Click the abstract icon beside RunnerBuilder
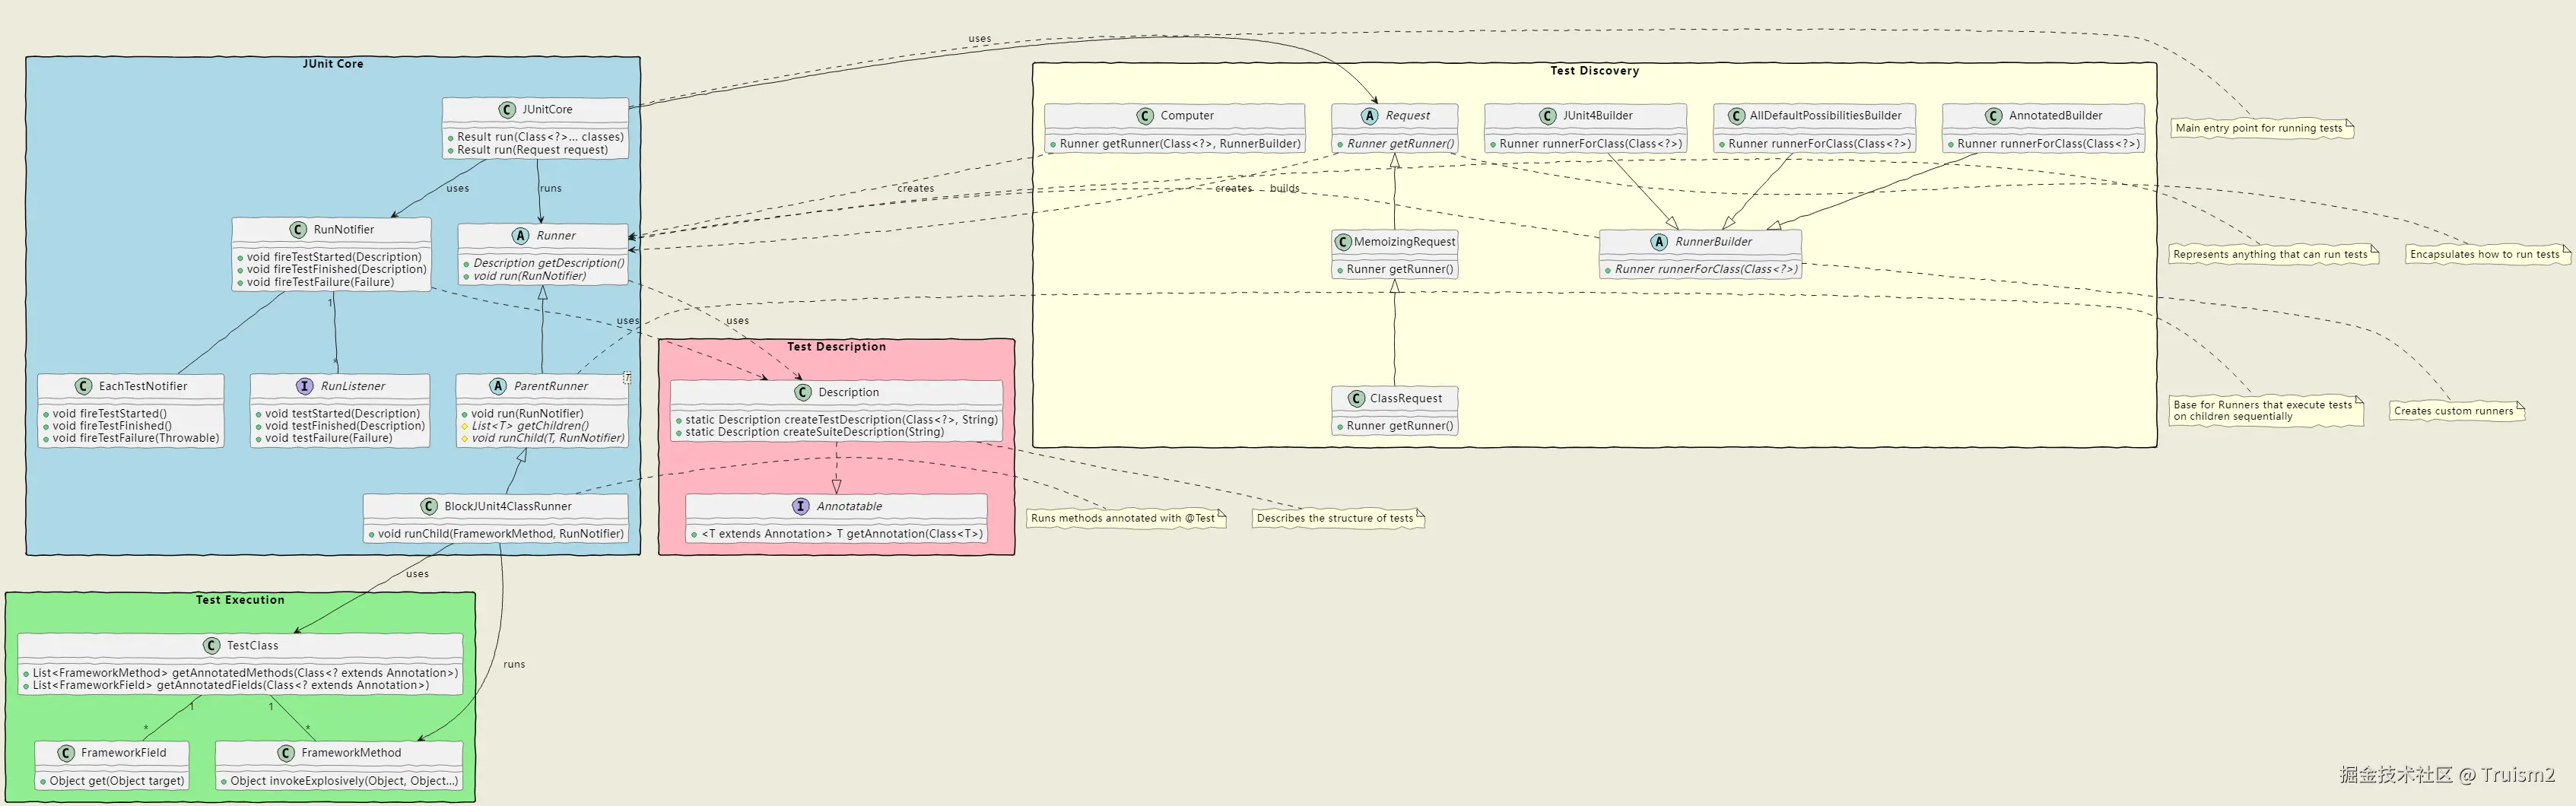 point(1660,242)
